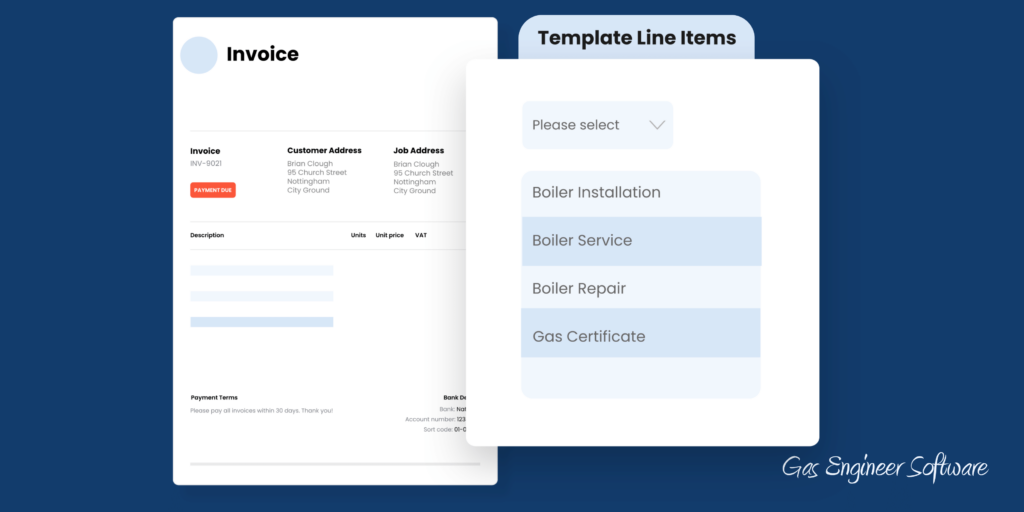
Task: Click the empty row below Gas Certificate
Action: 640,378
